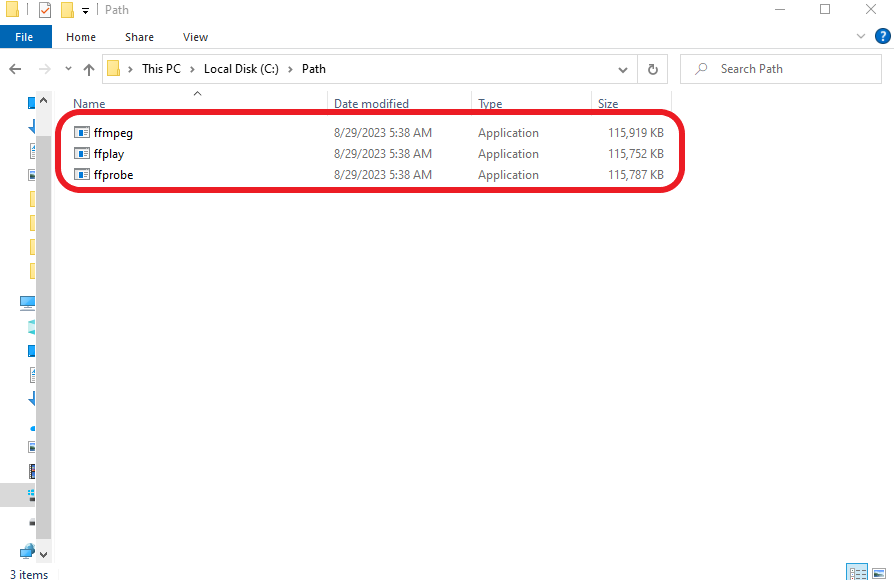Minimize the Path window
Screen dimensions: 894x580
(780, 9)
